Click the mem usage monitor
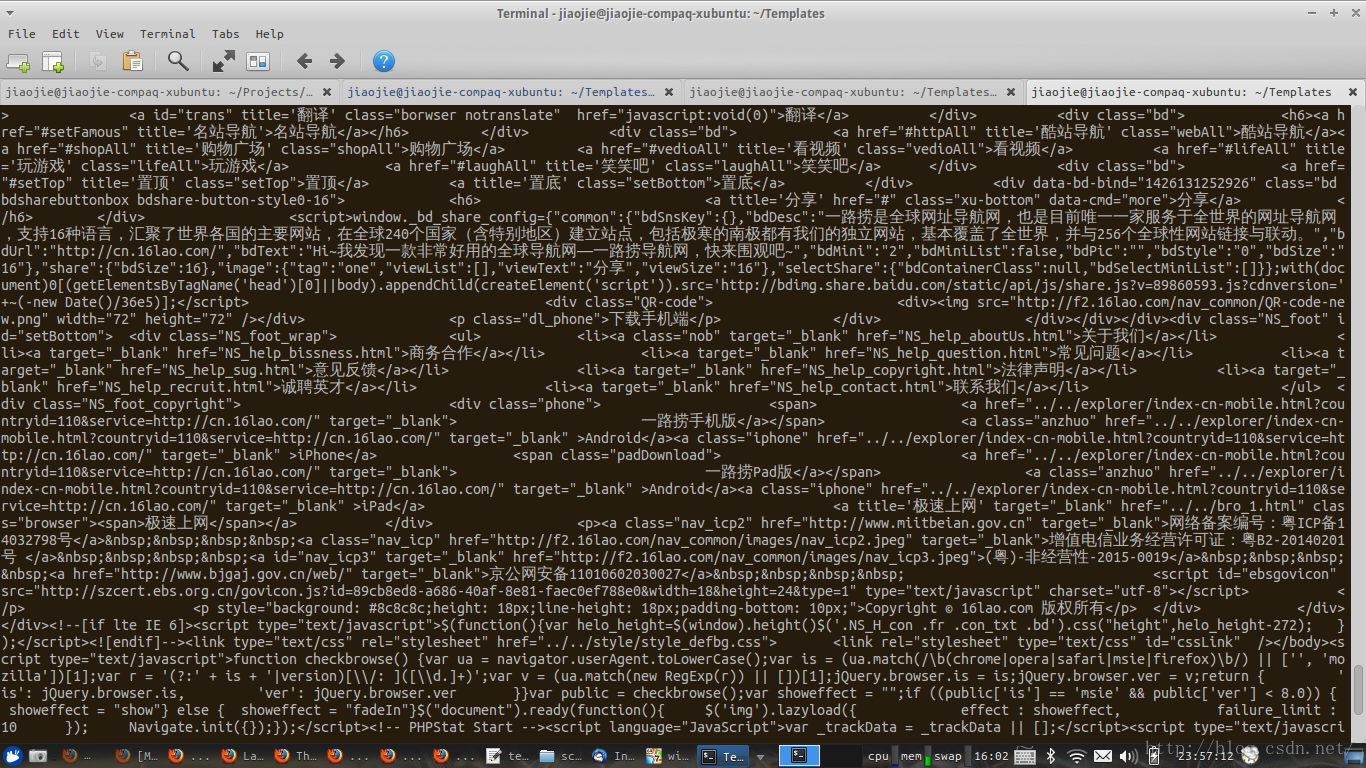This screenshot has width=1366, height=768. click(914, 756)
